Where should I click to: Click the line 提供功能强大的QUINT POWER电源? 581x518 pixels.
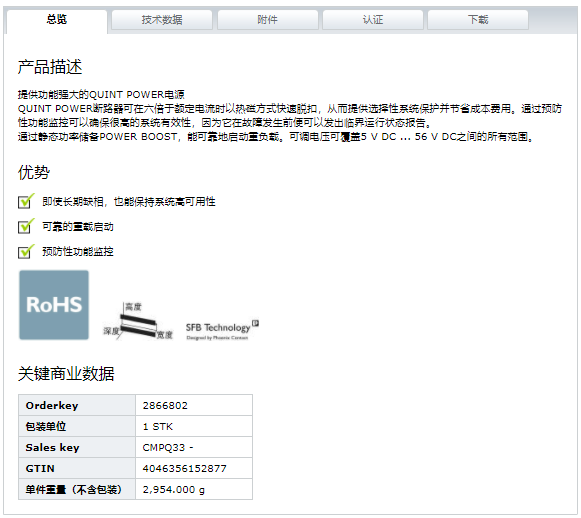tap(101, 95)
